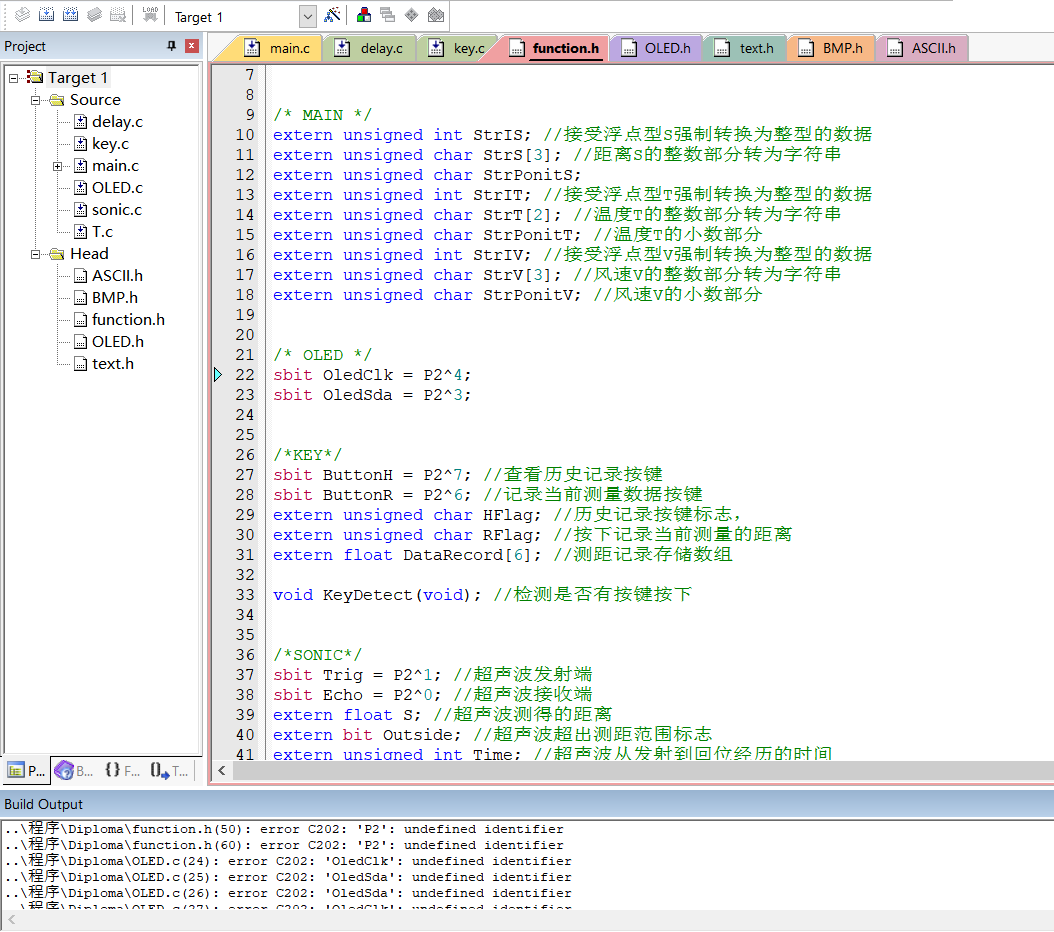
Task: Click the editor horizontal scrollbar left arrow
Action: [222, 771]
